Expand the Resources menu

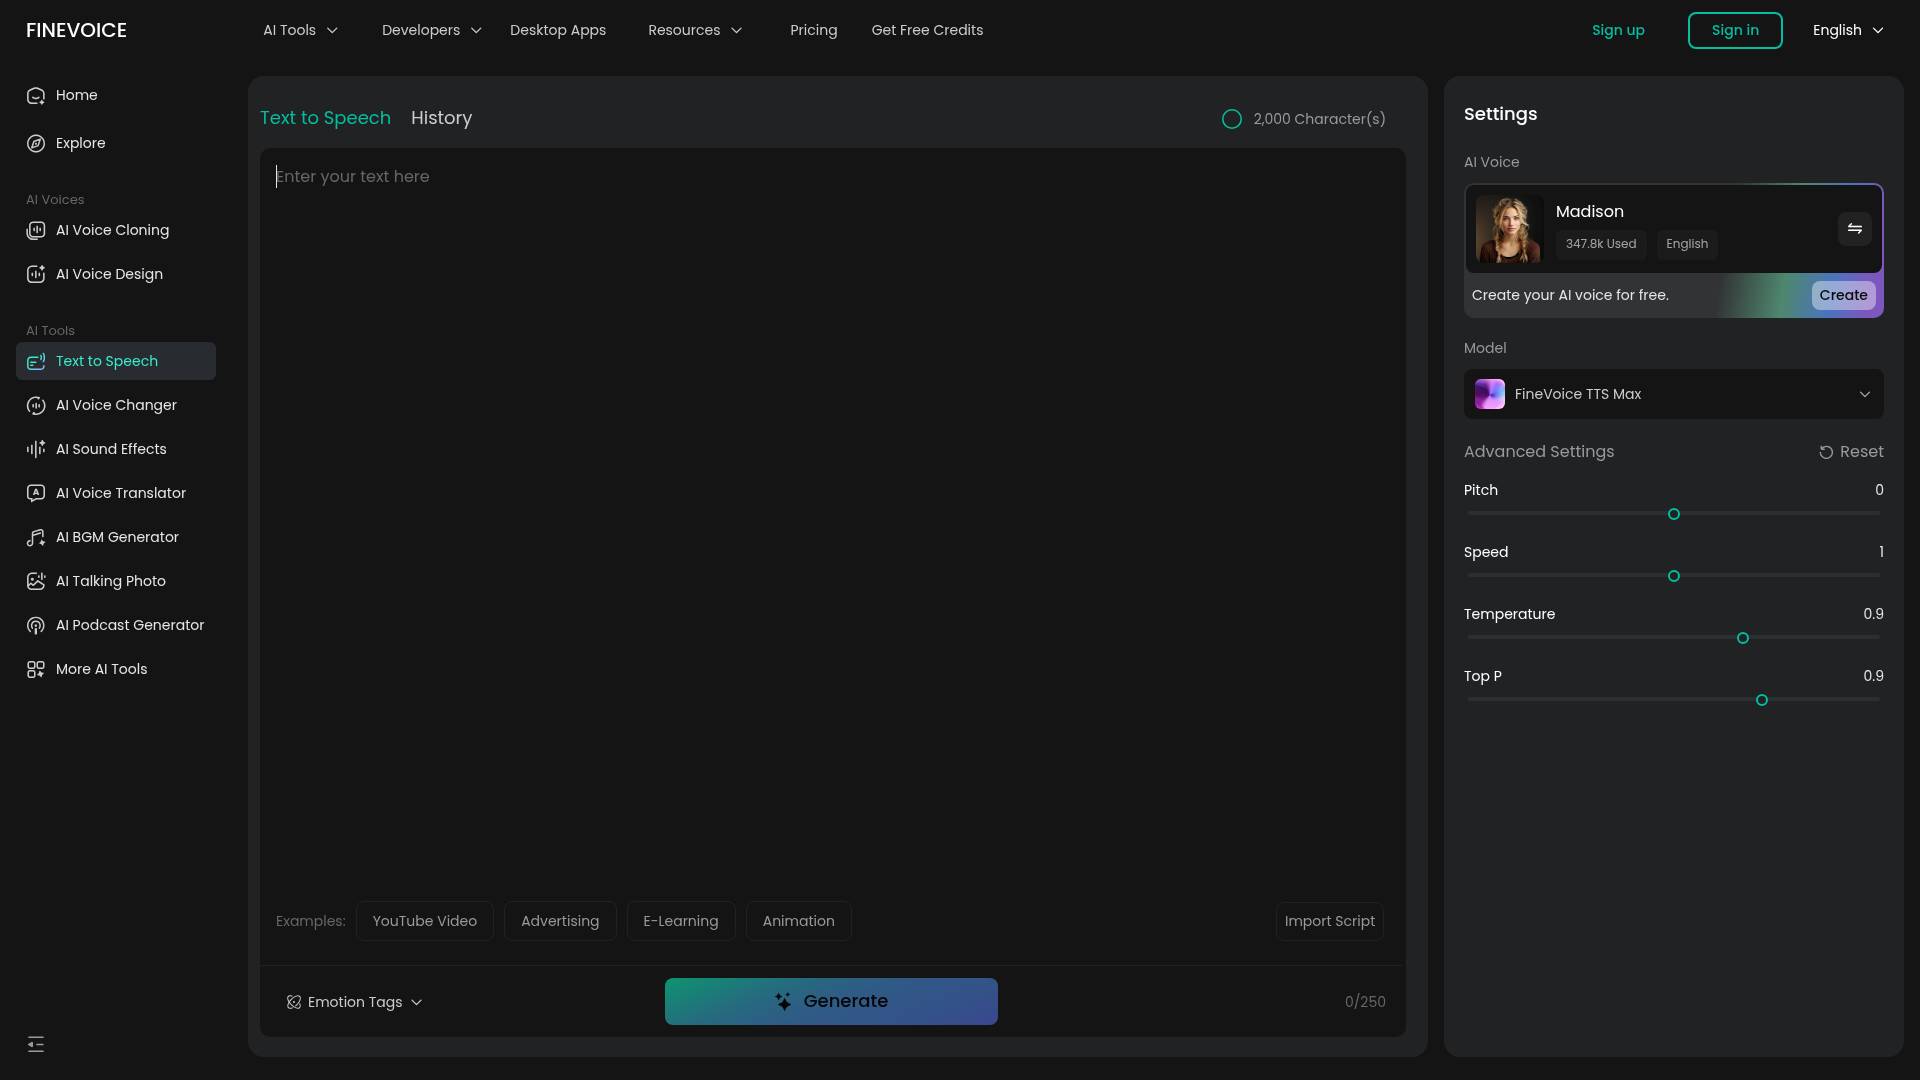coord(696,30)
